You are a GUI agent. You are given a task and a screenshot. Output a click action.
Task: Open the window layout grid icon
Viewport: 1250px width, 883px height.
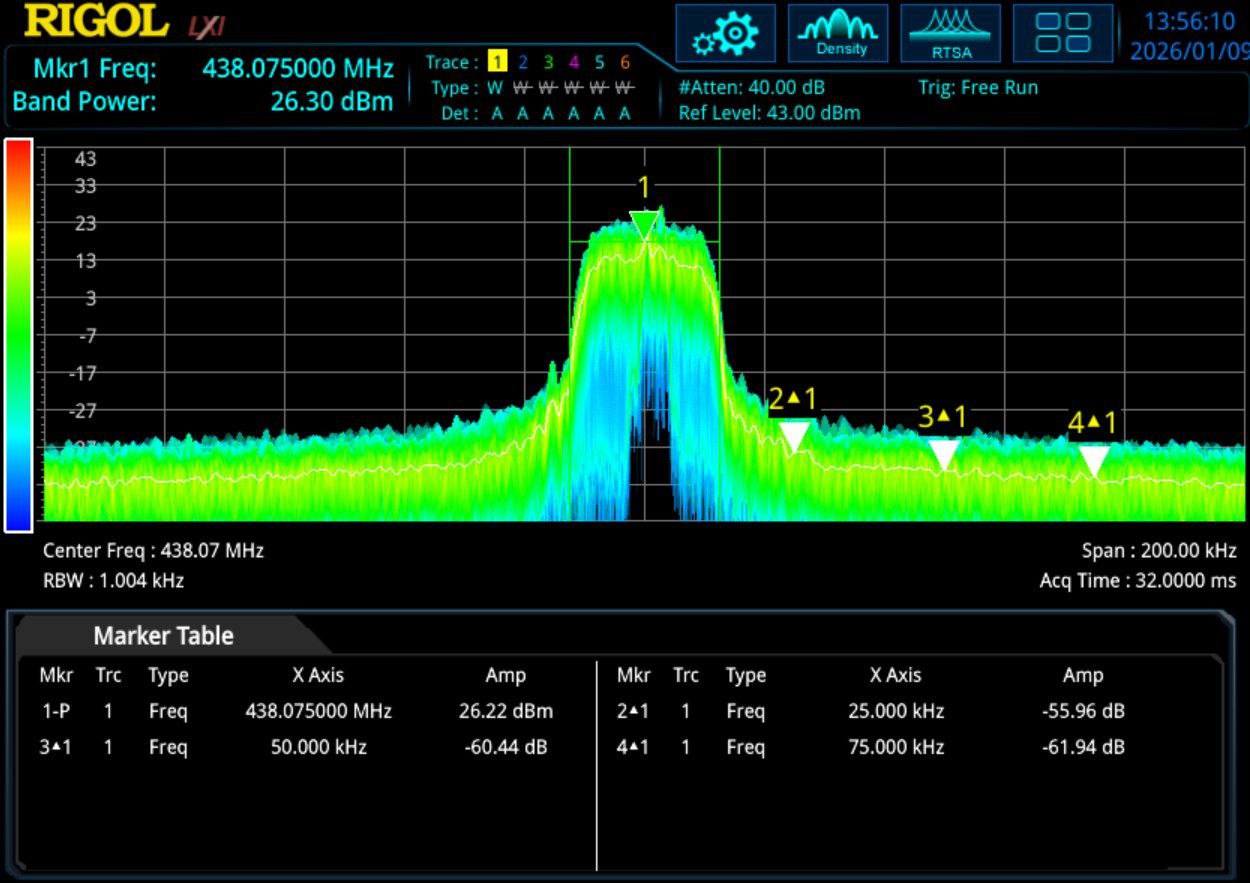pyautogui.click(x=1063, y=34)
